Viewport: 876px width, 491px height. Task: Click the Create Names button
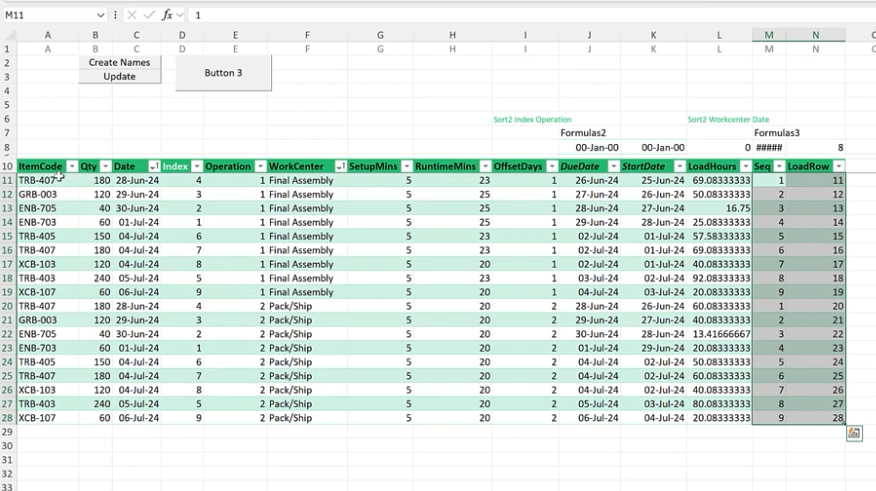pos(120,63)
